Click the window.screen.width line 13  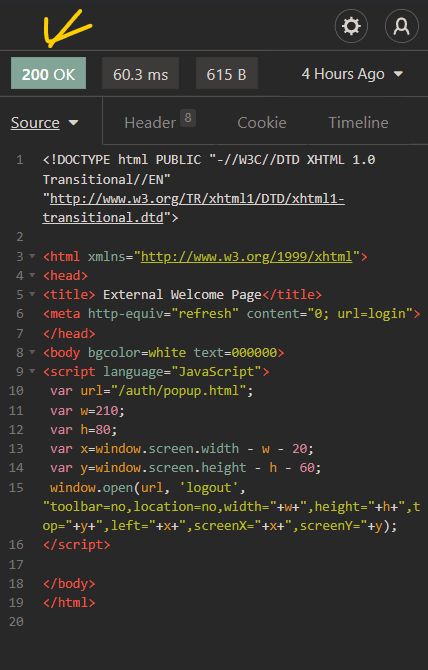coord(182,449)
